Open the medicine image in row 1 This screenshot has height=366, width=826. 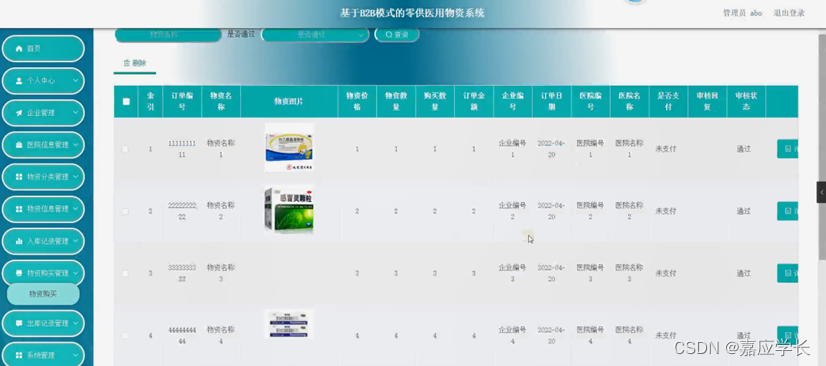289,147
